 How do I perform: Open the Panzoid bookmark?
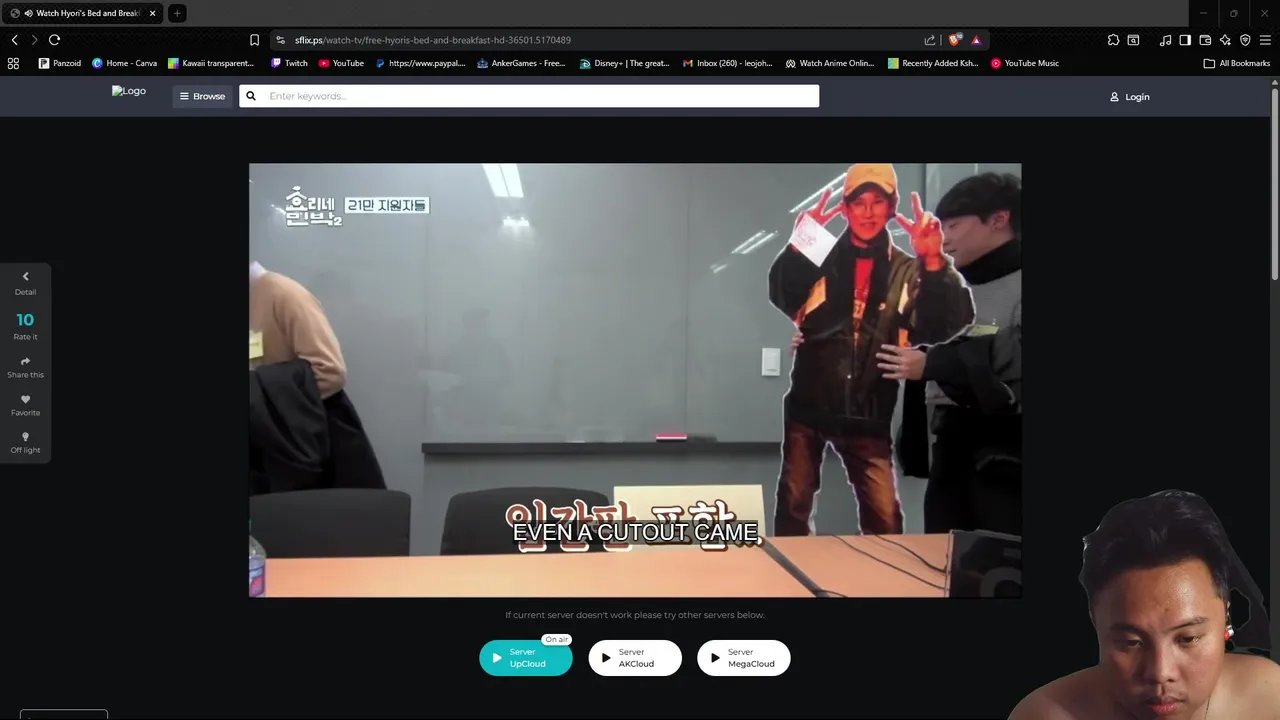pyautogui.click(x=60, y=63)
